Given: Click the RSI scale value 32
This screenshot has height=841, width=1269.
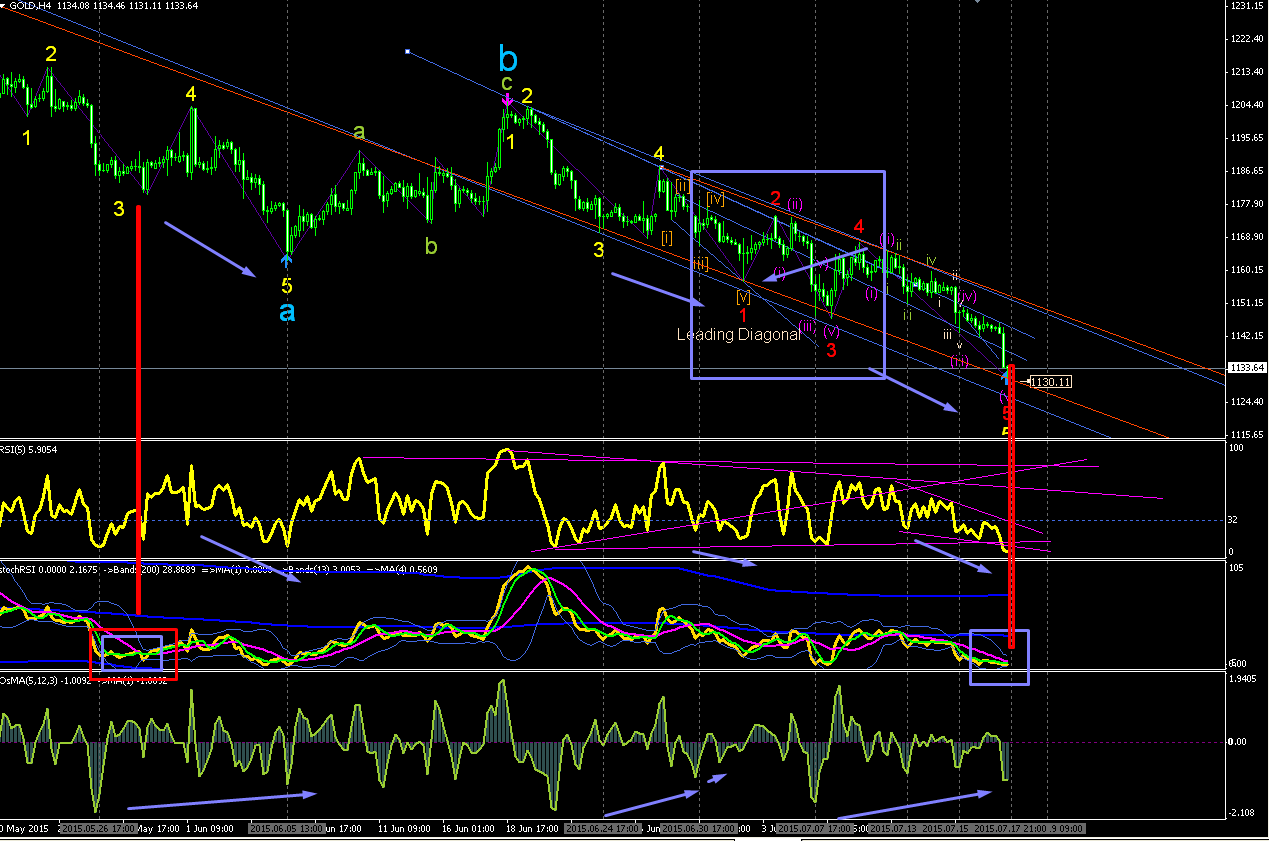Looking at the screenshot, I should [1234, 521].
